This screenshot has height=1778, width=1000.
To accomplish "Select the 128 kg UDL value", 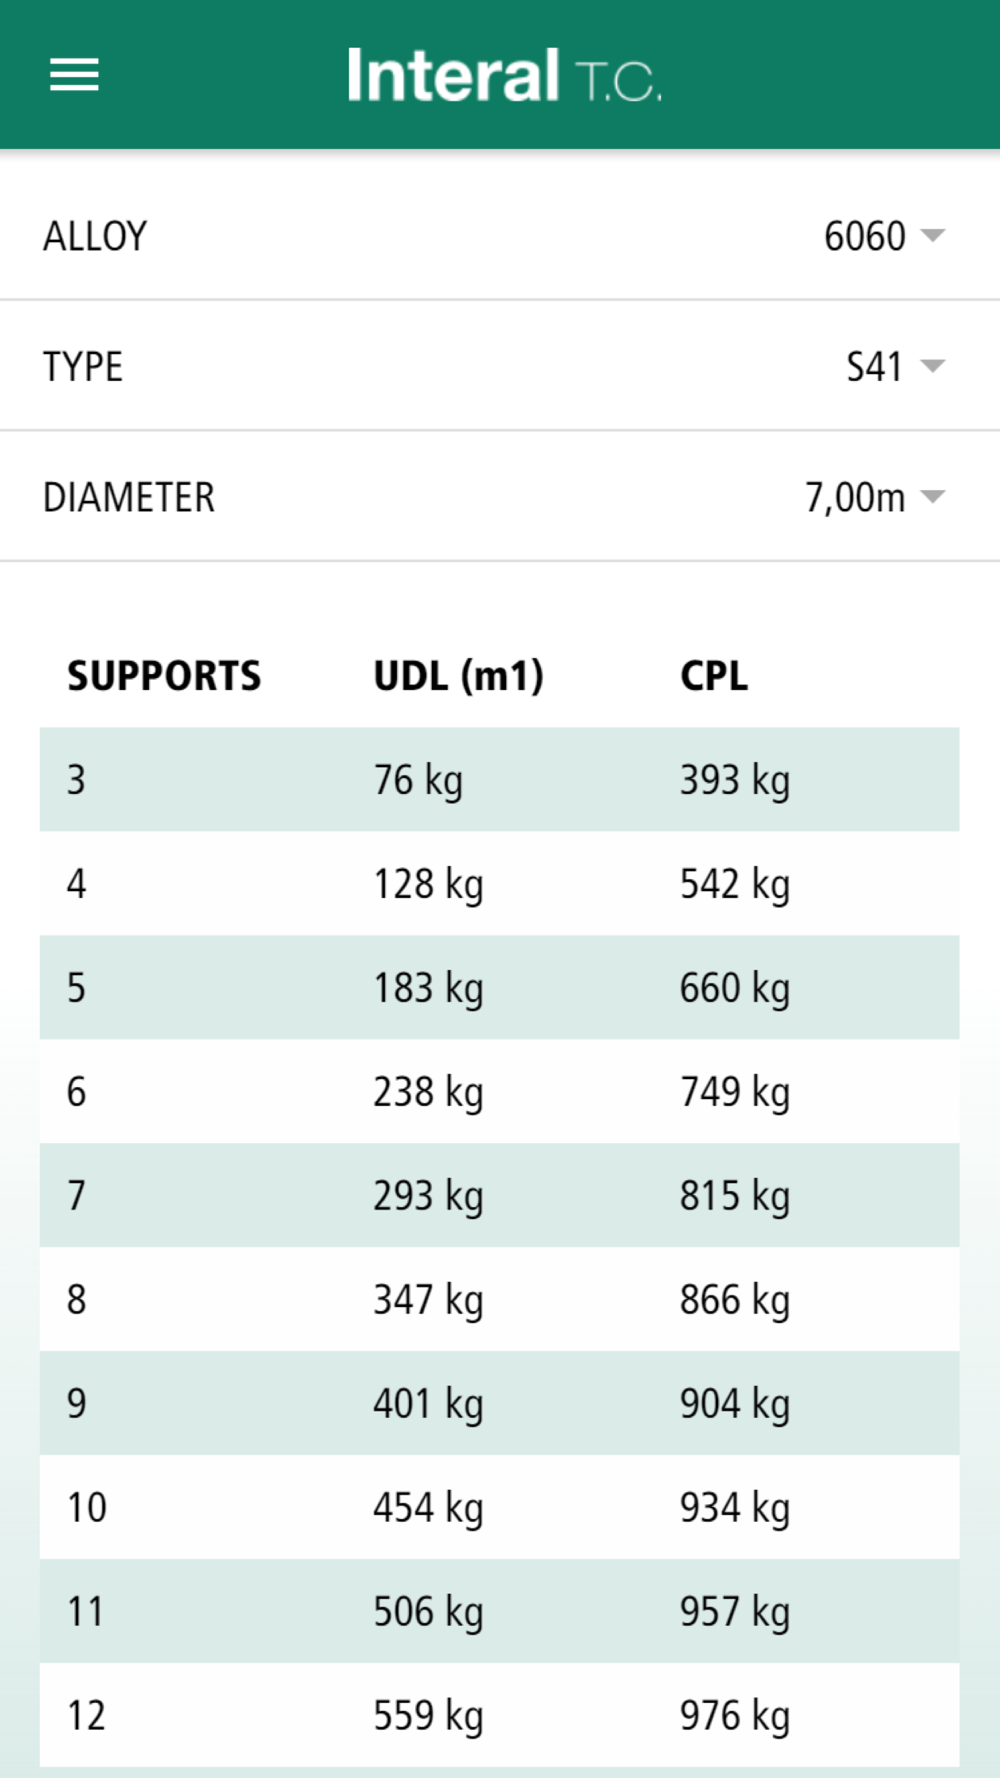I will click(428, 886).
